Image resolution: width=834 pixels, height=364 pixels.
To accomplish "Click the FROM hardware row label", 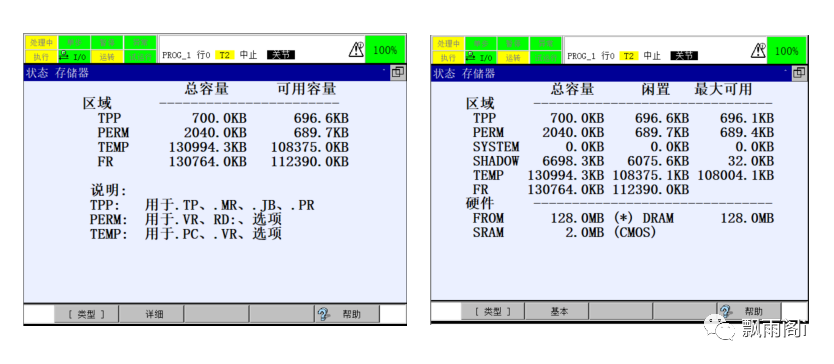I will pos(488,218).
